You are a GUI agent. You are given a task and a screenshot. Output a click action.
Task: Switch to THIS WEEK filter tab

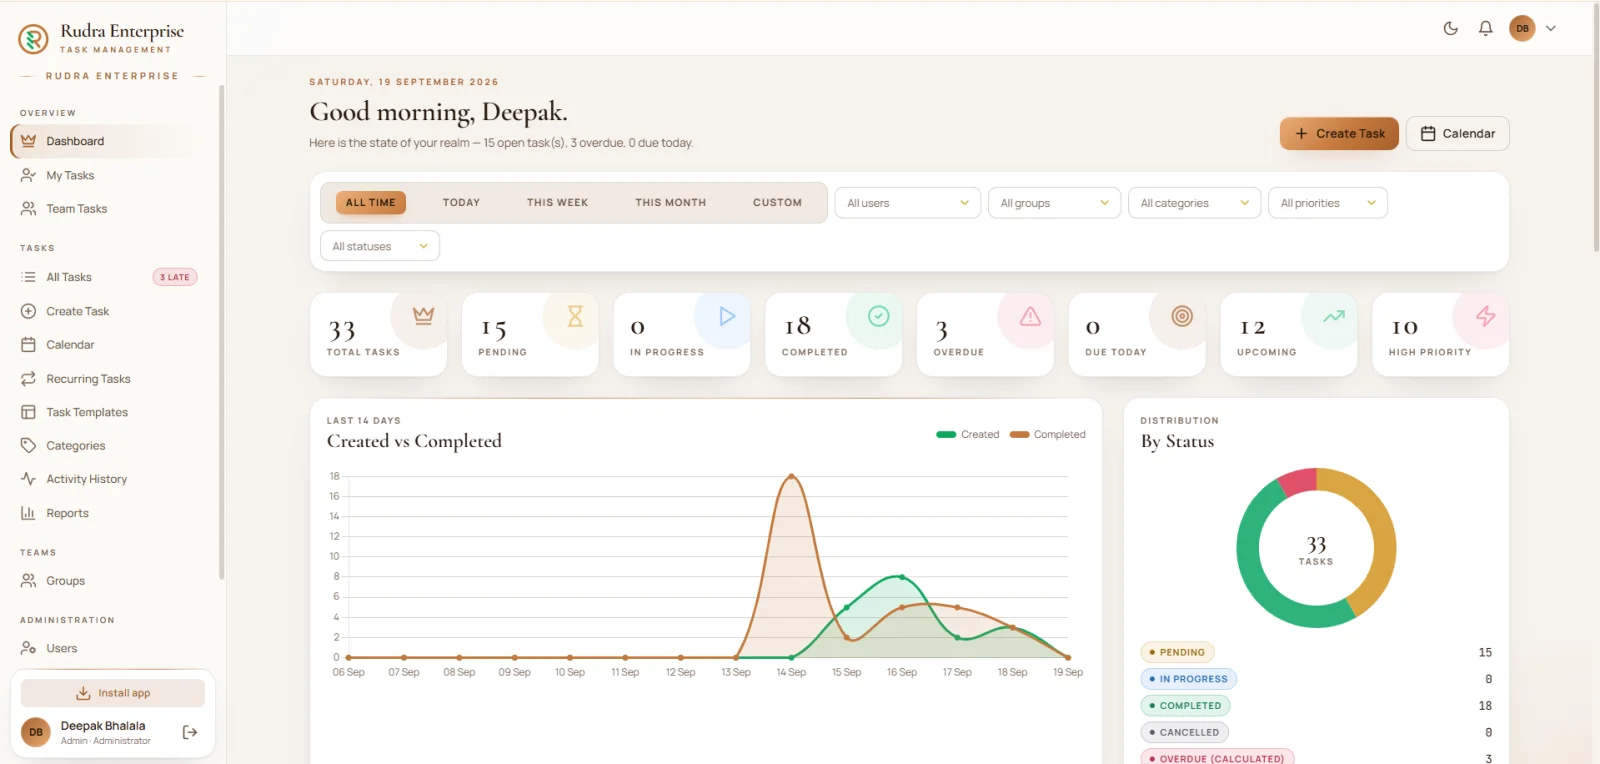click(557, 202)
